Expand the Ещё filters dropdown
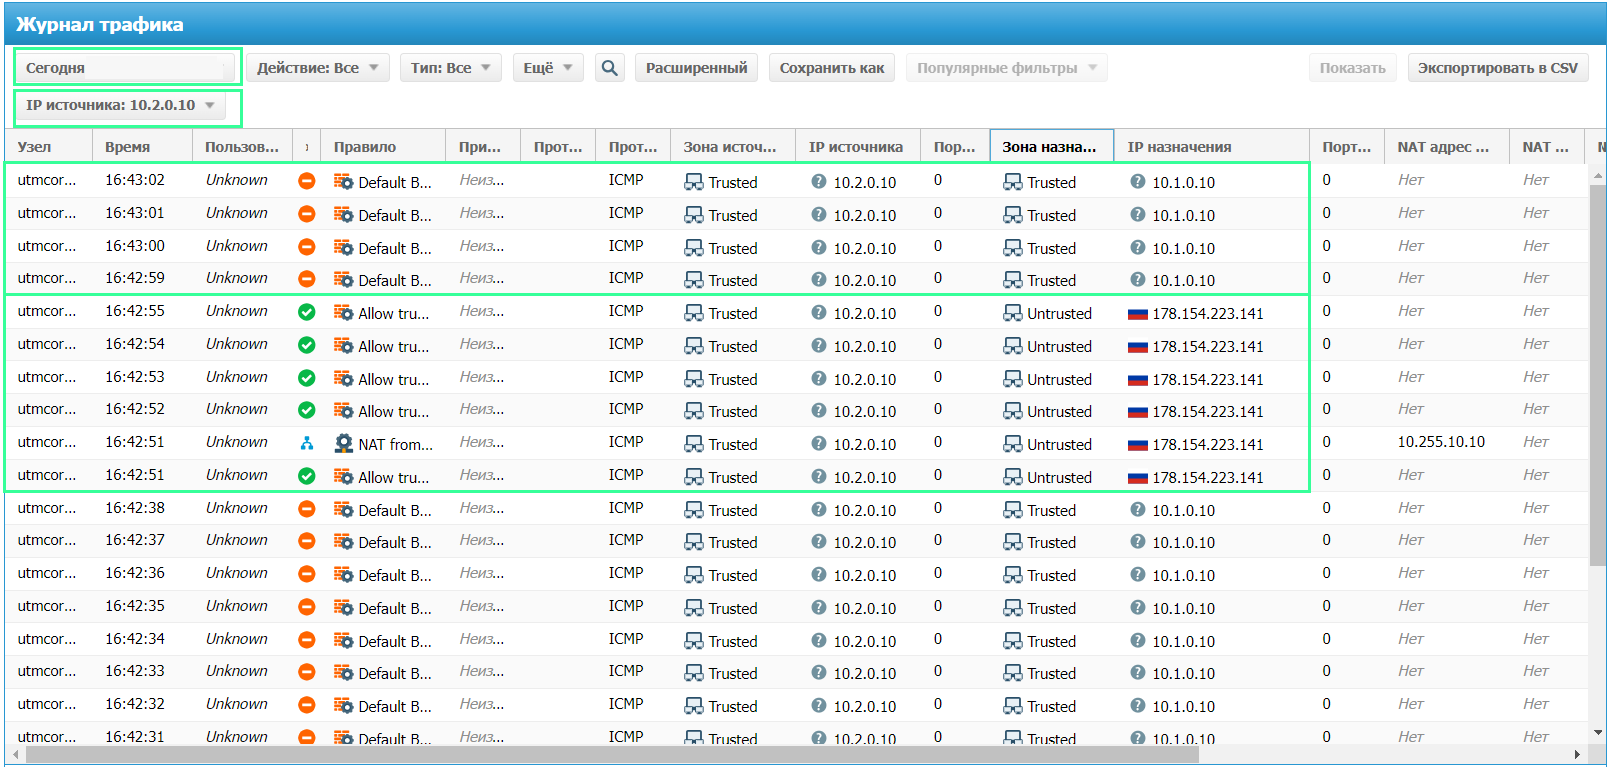The width and height of the screenshot is (1607, 767). (548, 68)
